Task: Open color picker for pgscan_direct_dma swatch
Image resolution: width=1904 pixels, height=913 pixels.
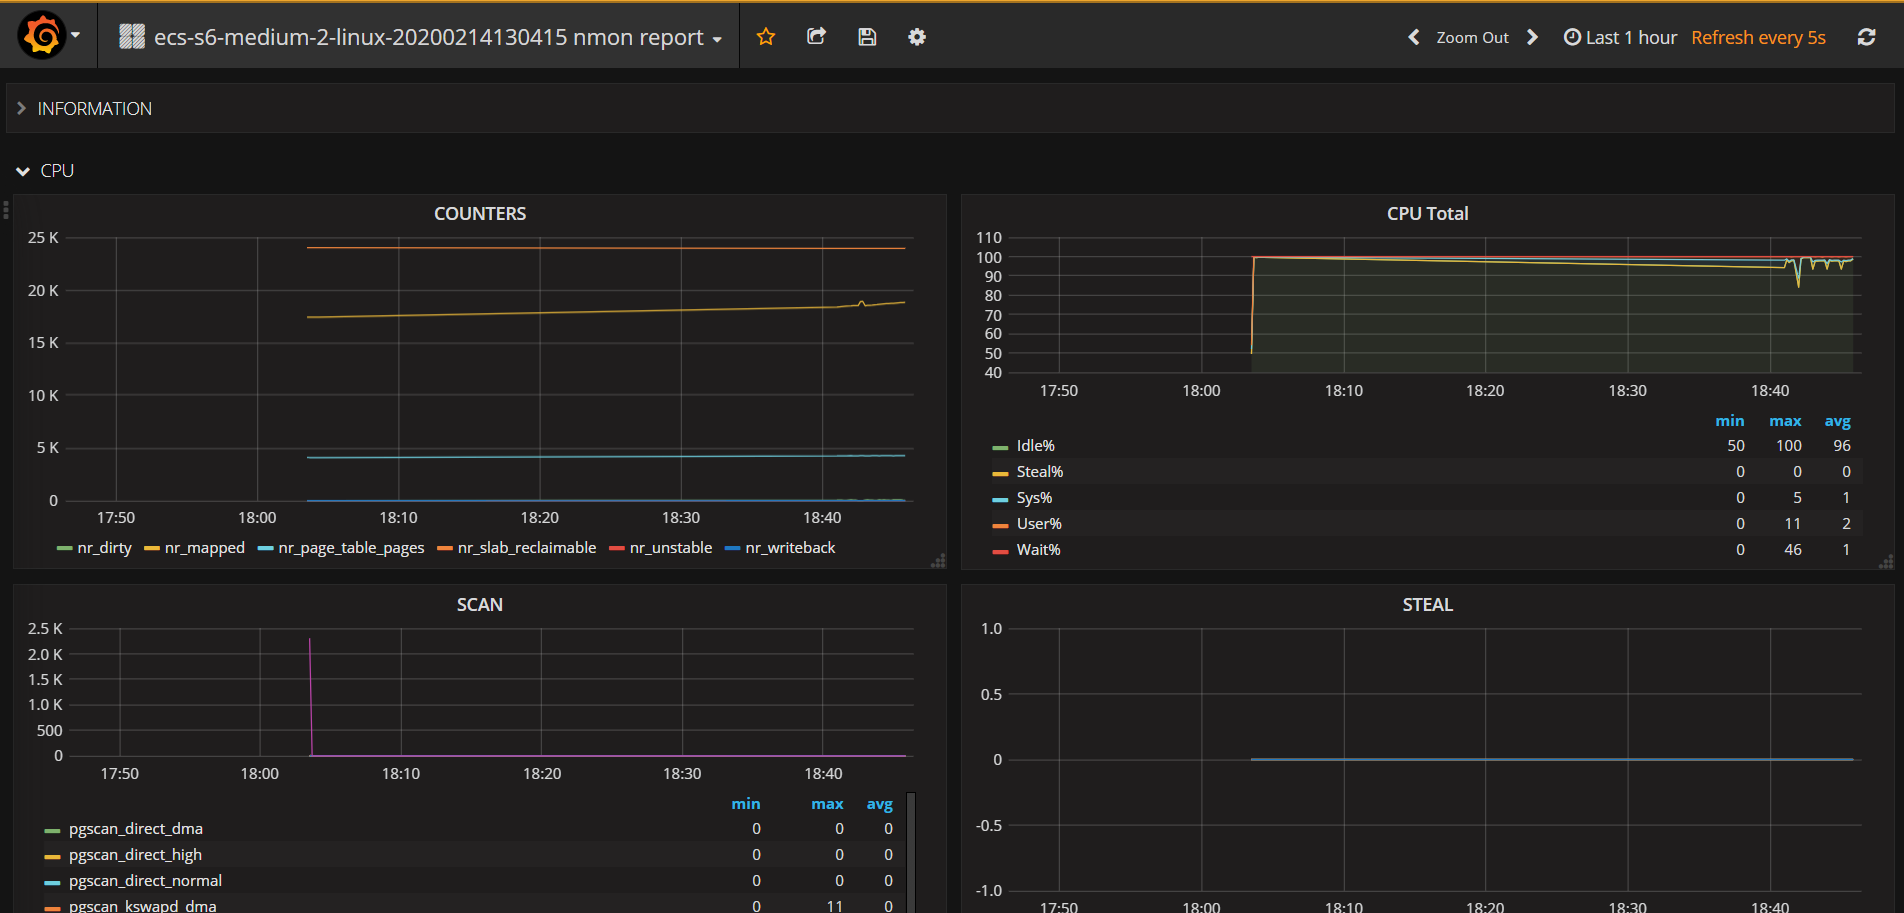Action: click(x=52, y=830)
